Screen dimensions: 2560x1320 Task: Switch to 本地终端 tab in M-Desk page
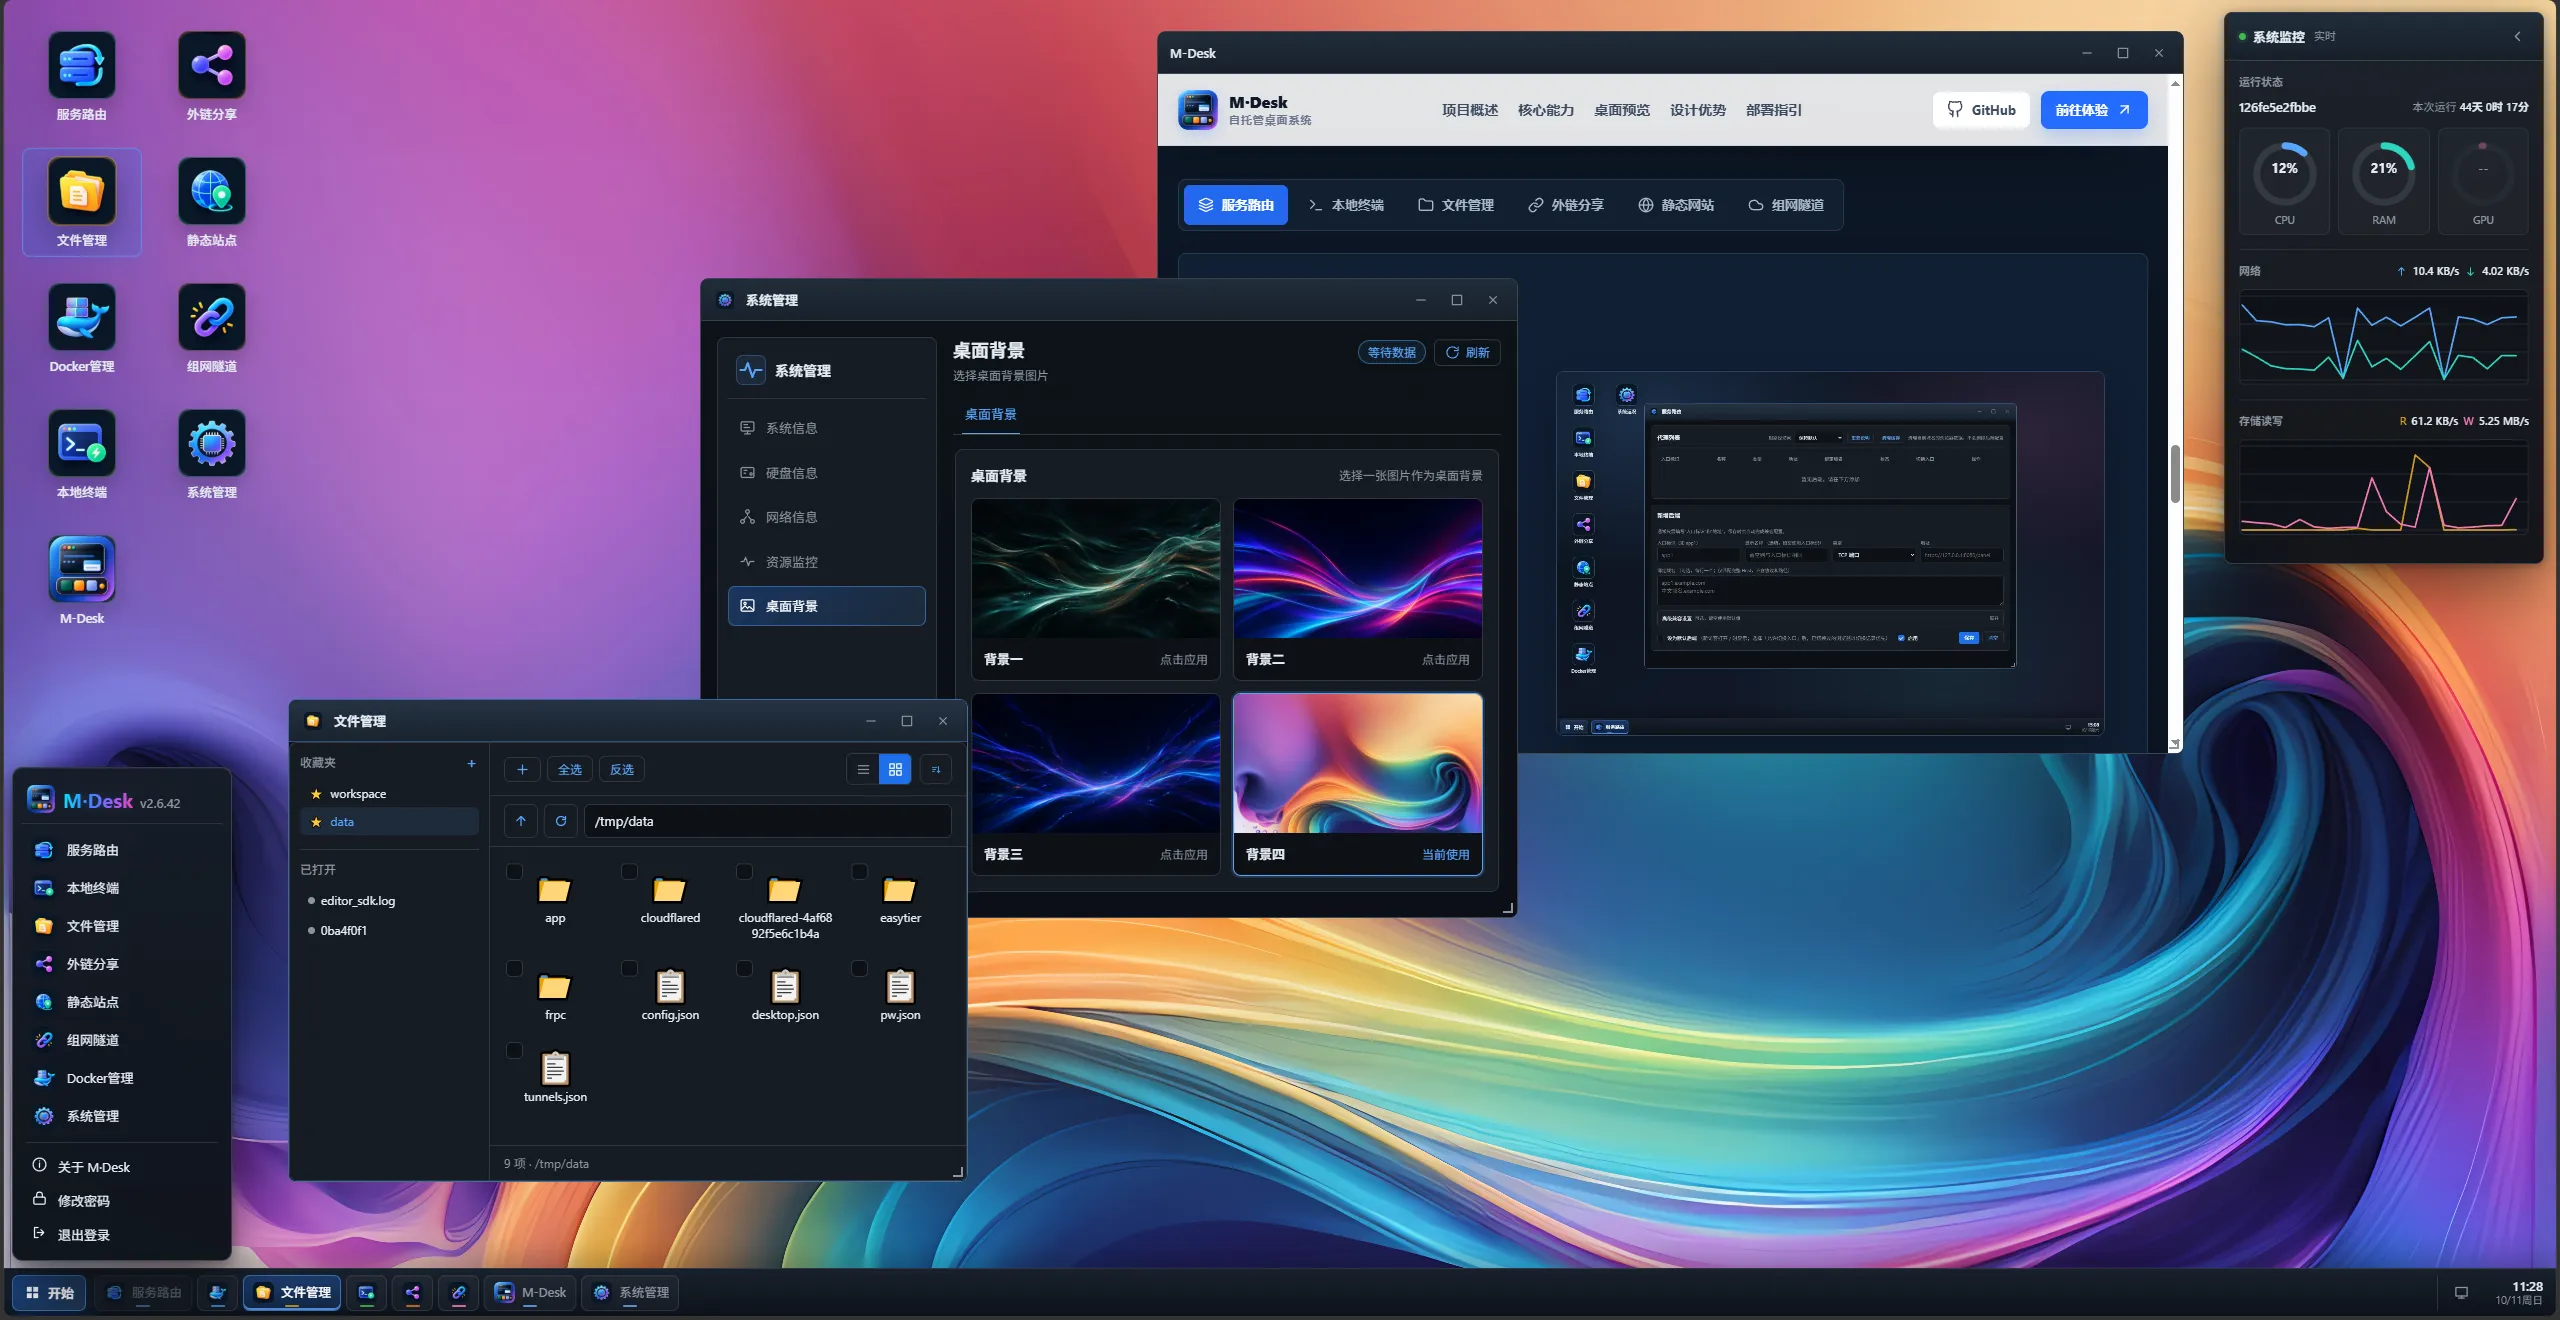(x=1346, y=205)
